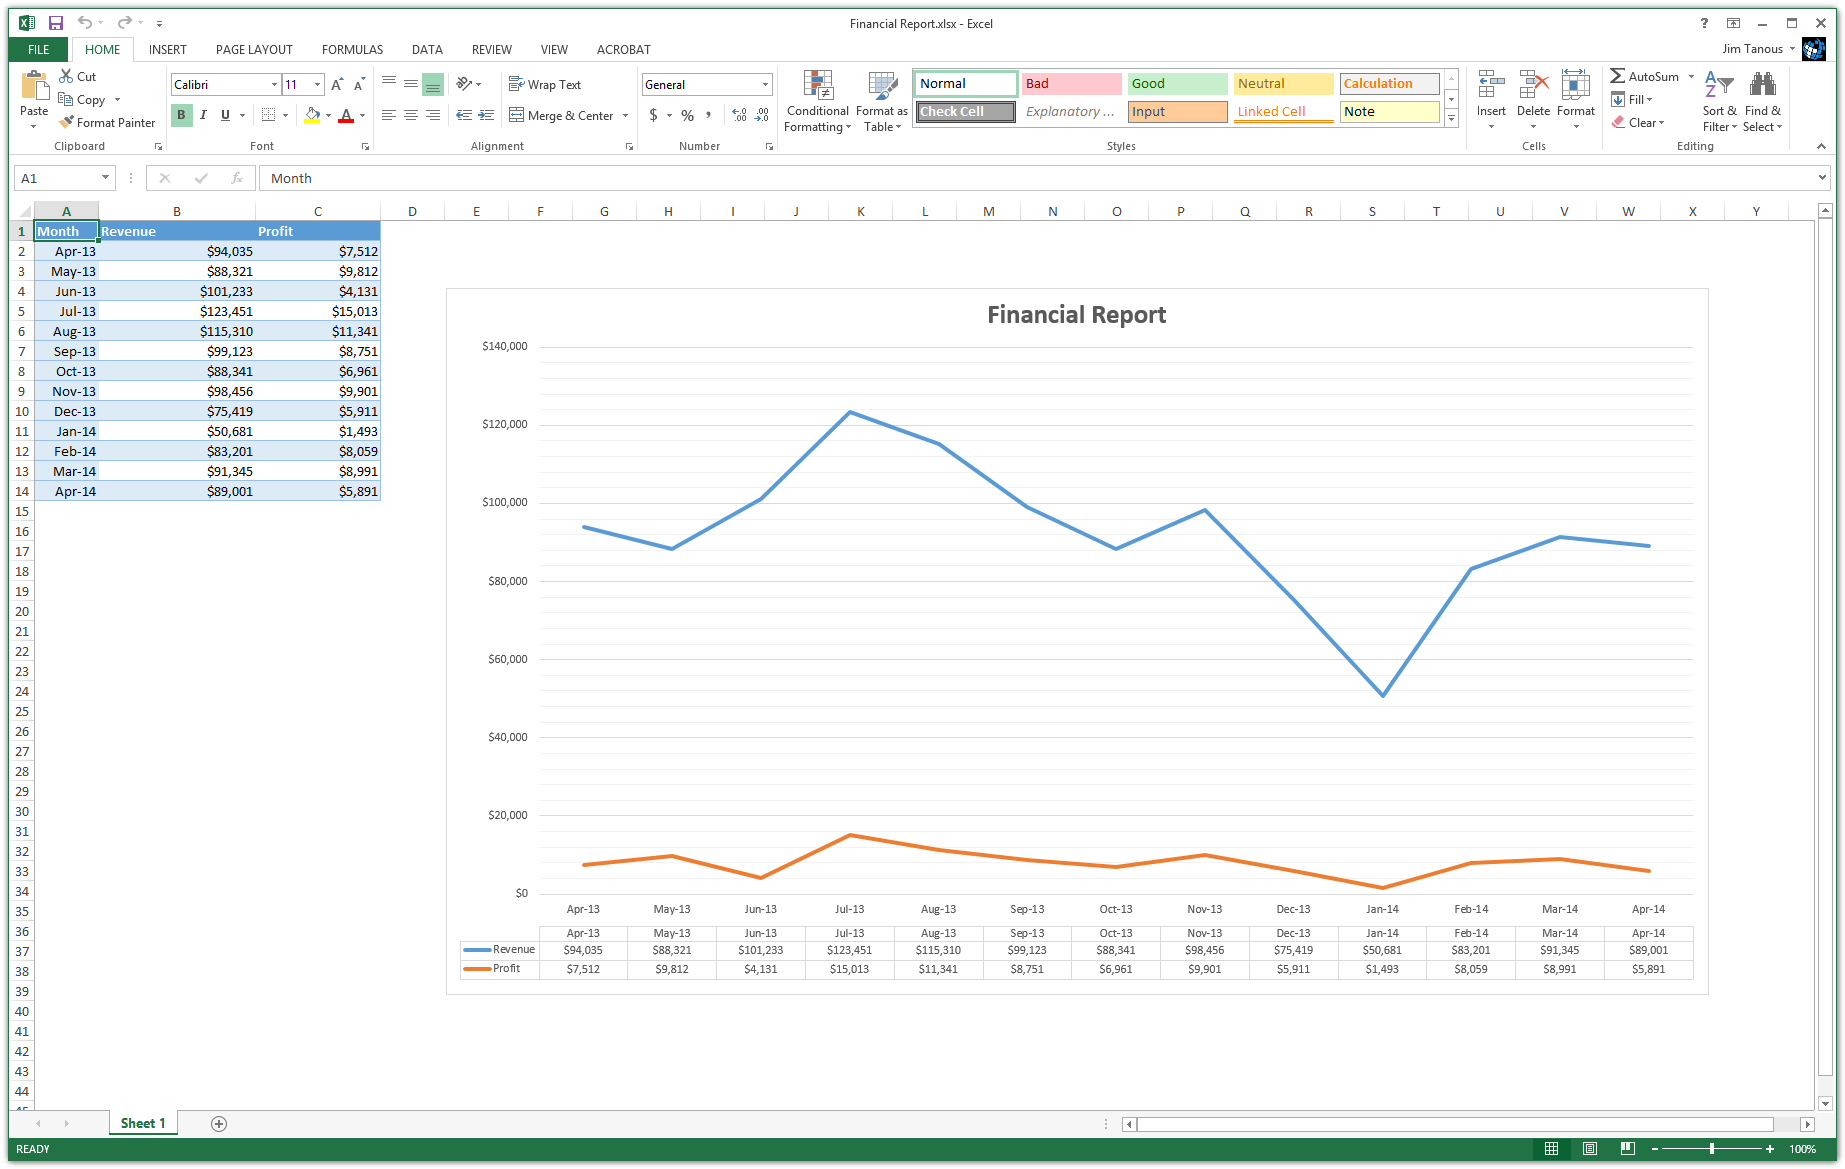
Task: Select the Sheet 1 tab
Action: click(143, 1123)
